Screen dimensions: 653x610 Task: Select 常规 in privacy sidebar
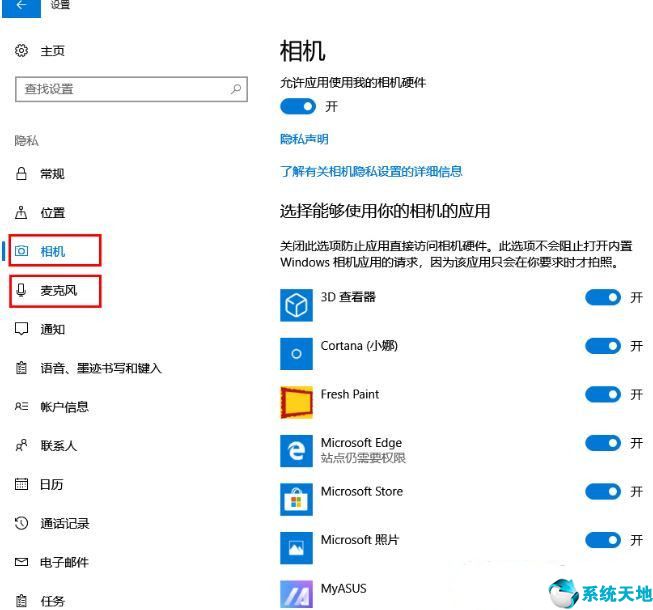tap(52, 174)
